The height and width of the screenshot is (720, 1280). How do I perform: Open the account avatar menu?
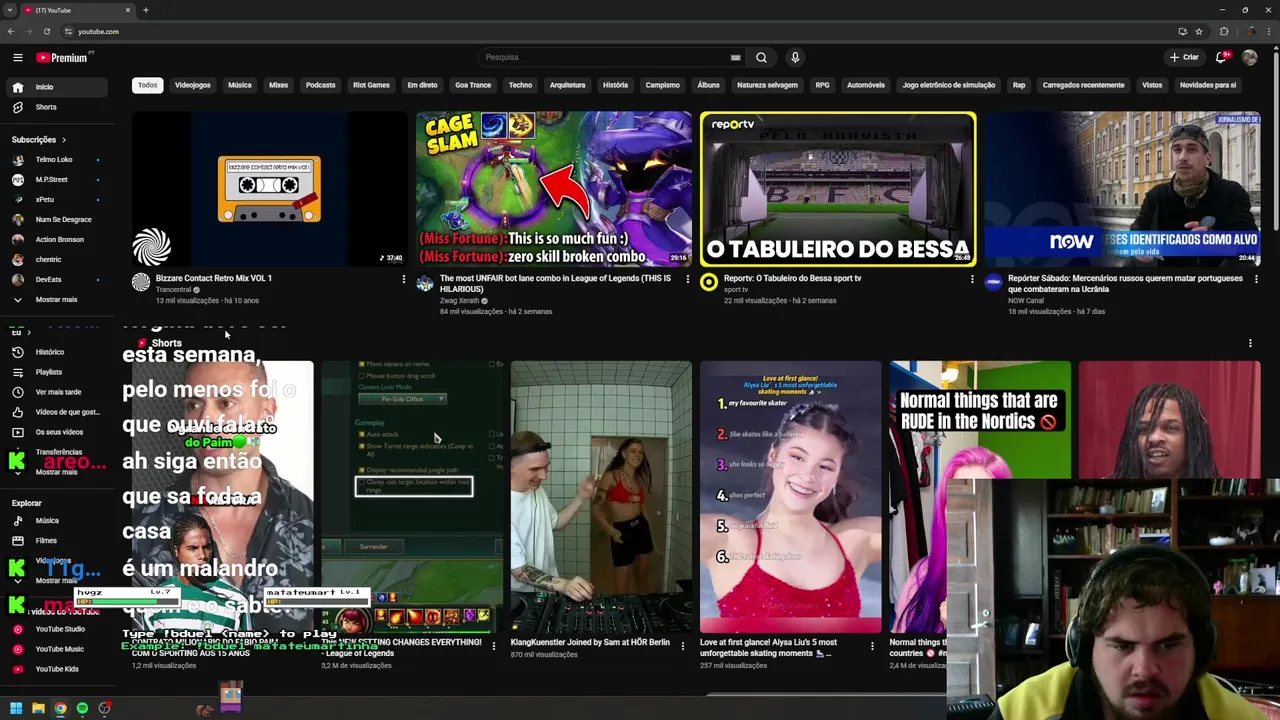click(x=1249, y=57)
